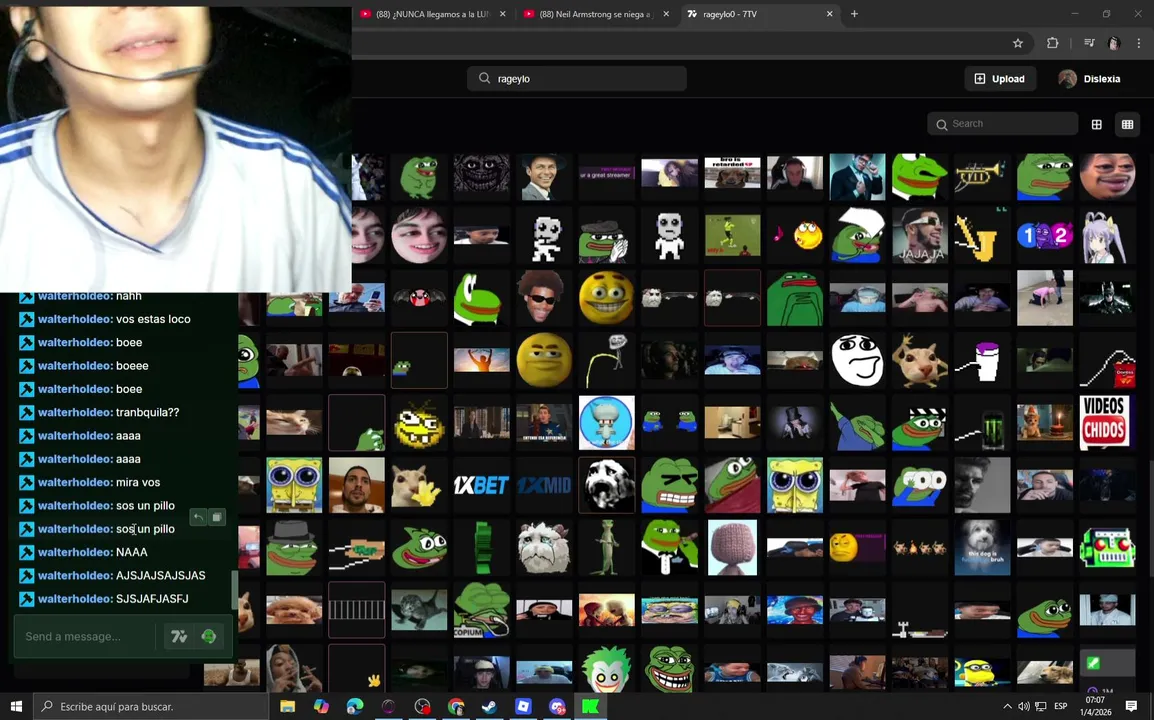This screenshot has width=1154, height=720.
Task: Switch to Google Chrome in the taskbar
Action: (x=456, y=706)
